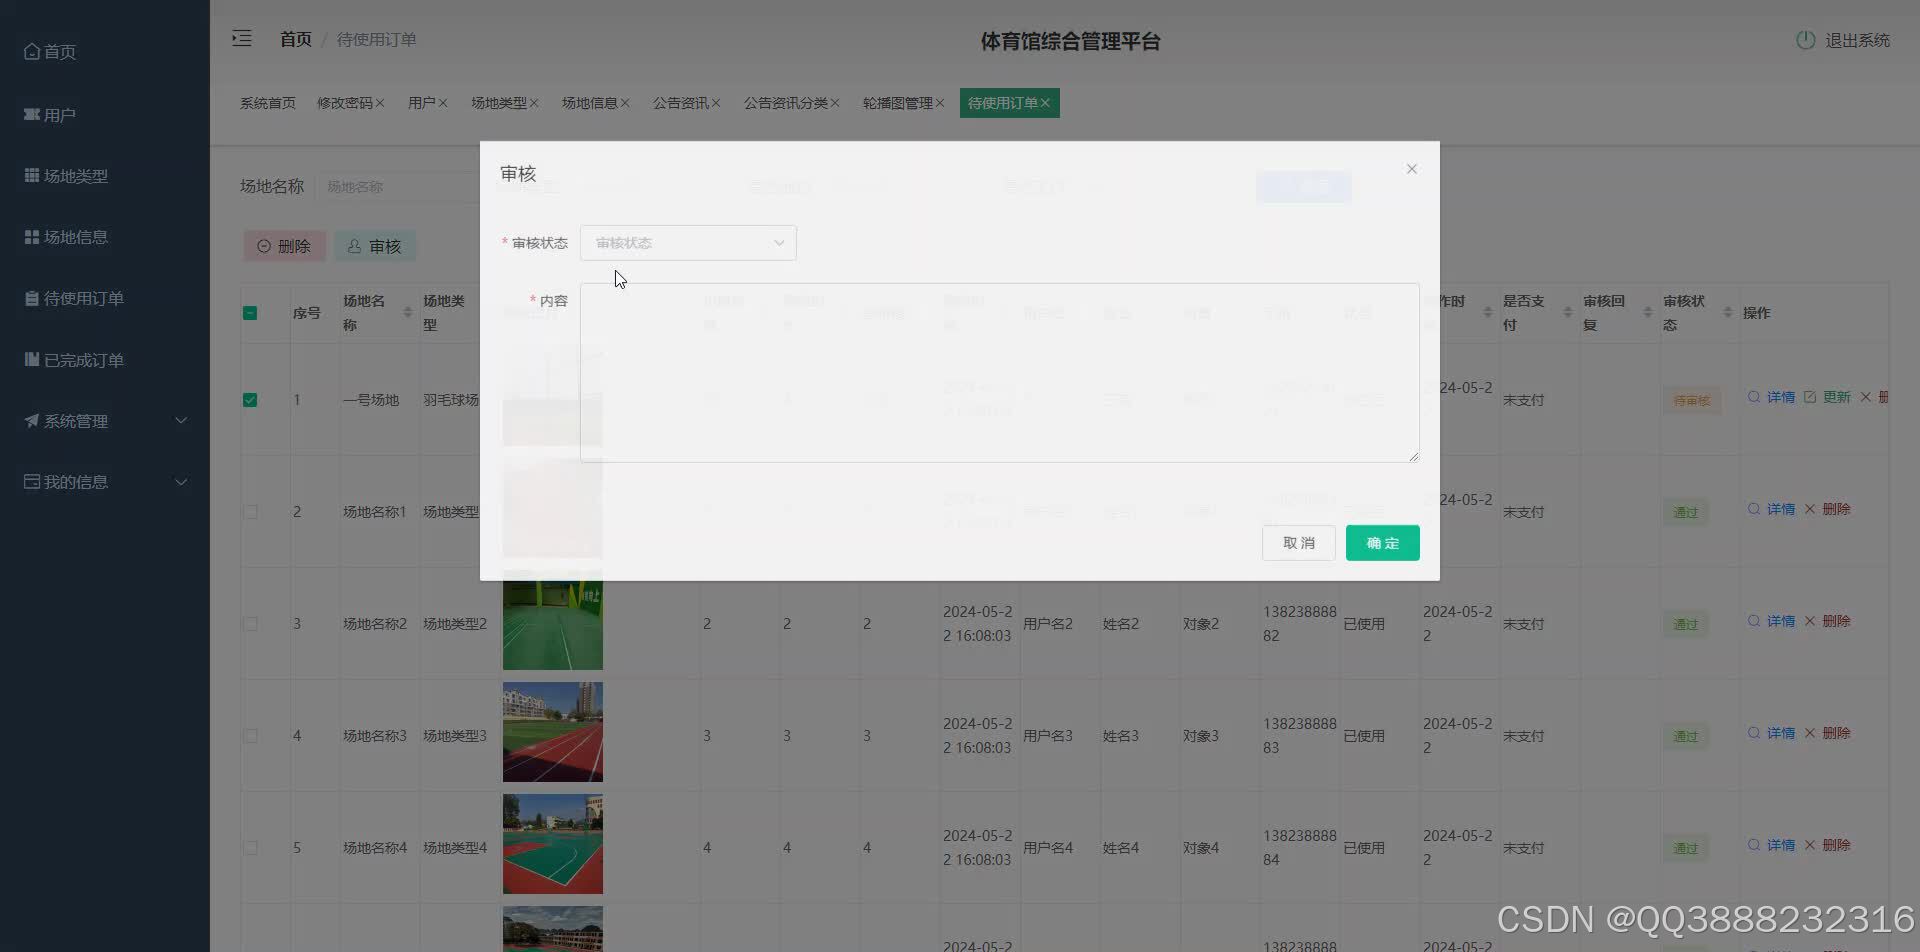
Task: Open running track thumbnail in row 4
Action: pyautogui.click(x=553, y=732)
